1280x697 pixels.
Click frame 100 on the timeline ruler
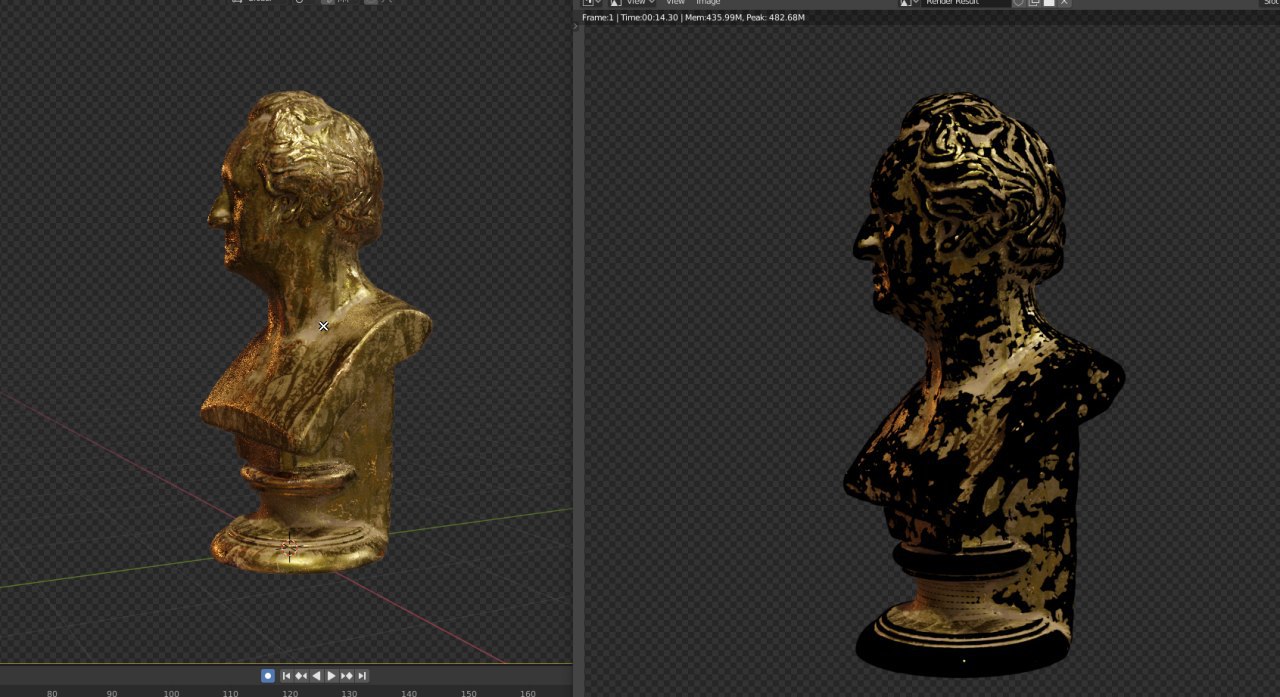tap(171, 693)
